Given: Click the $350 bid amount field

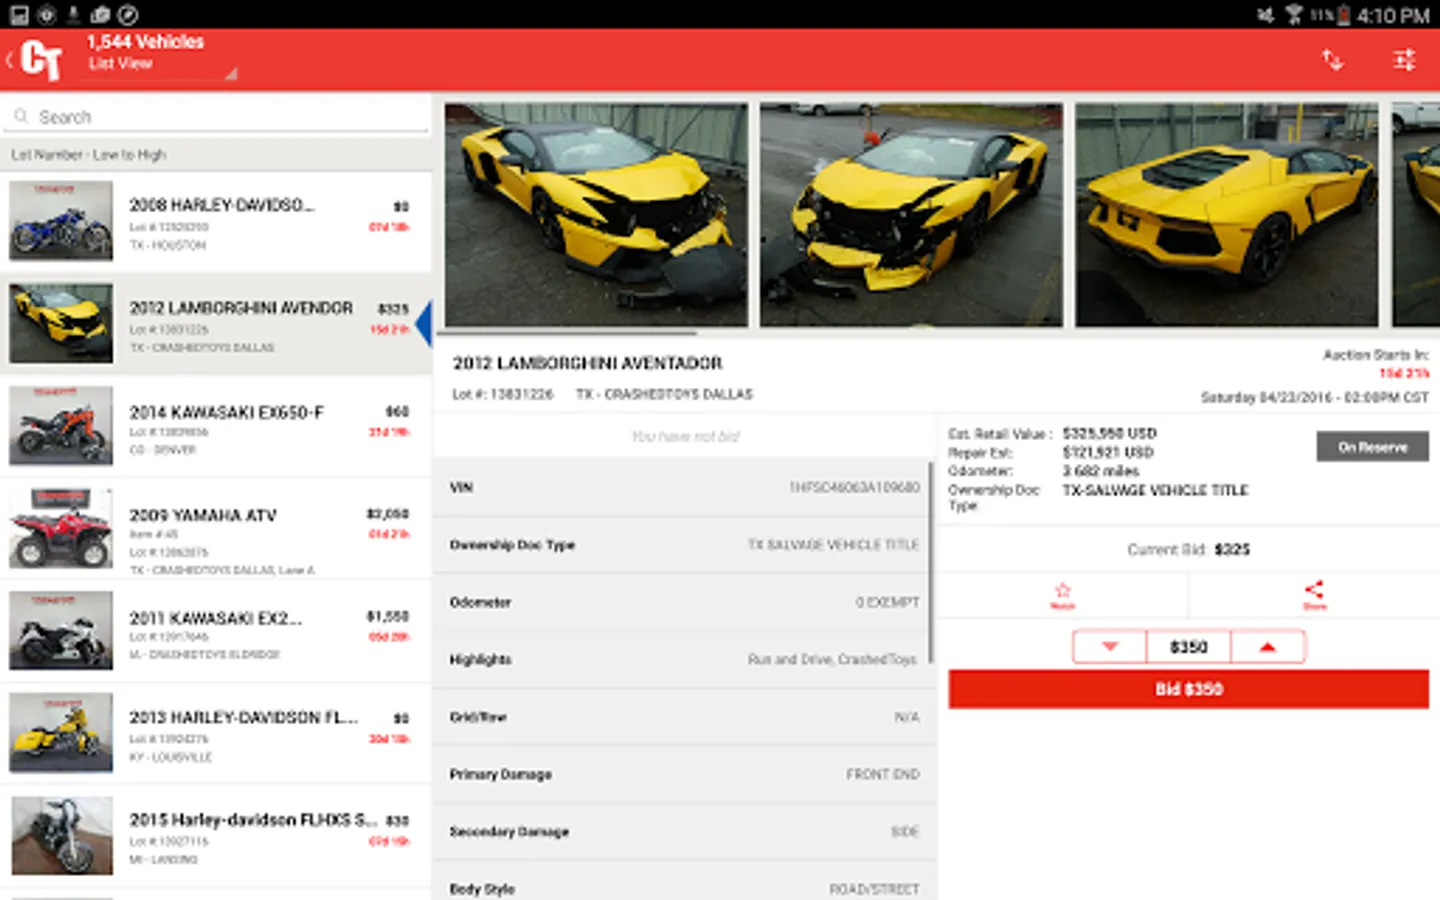Looking at the screenshot, I should 1189,647.
